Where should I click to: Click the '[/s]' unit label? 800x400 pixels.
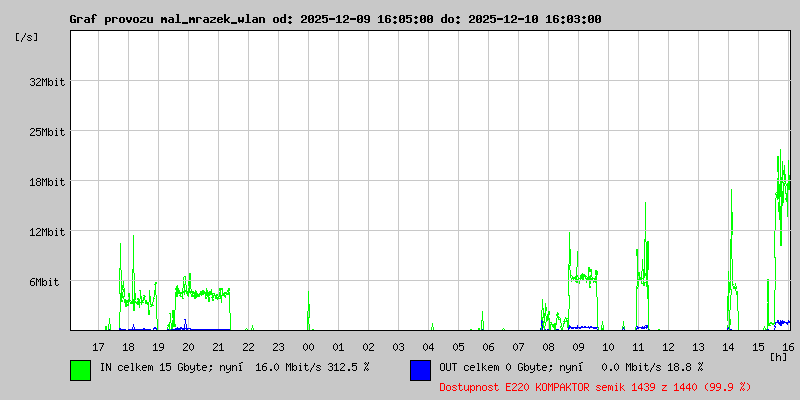(27, 37)
